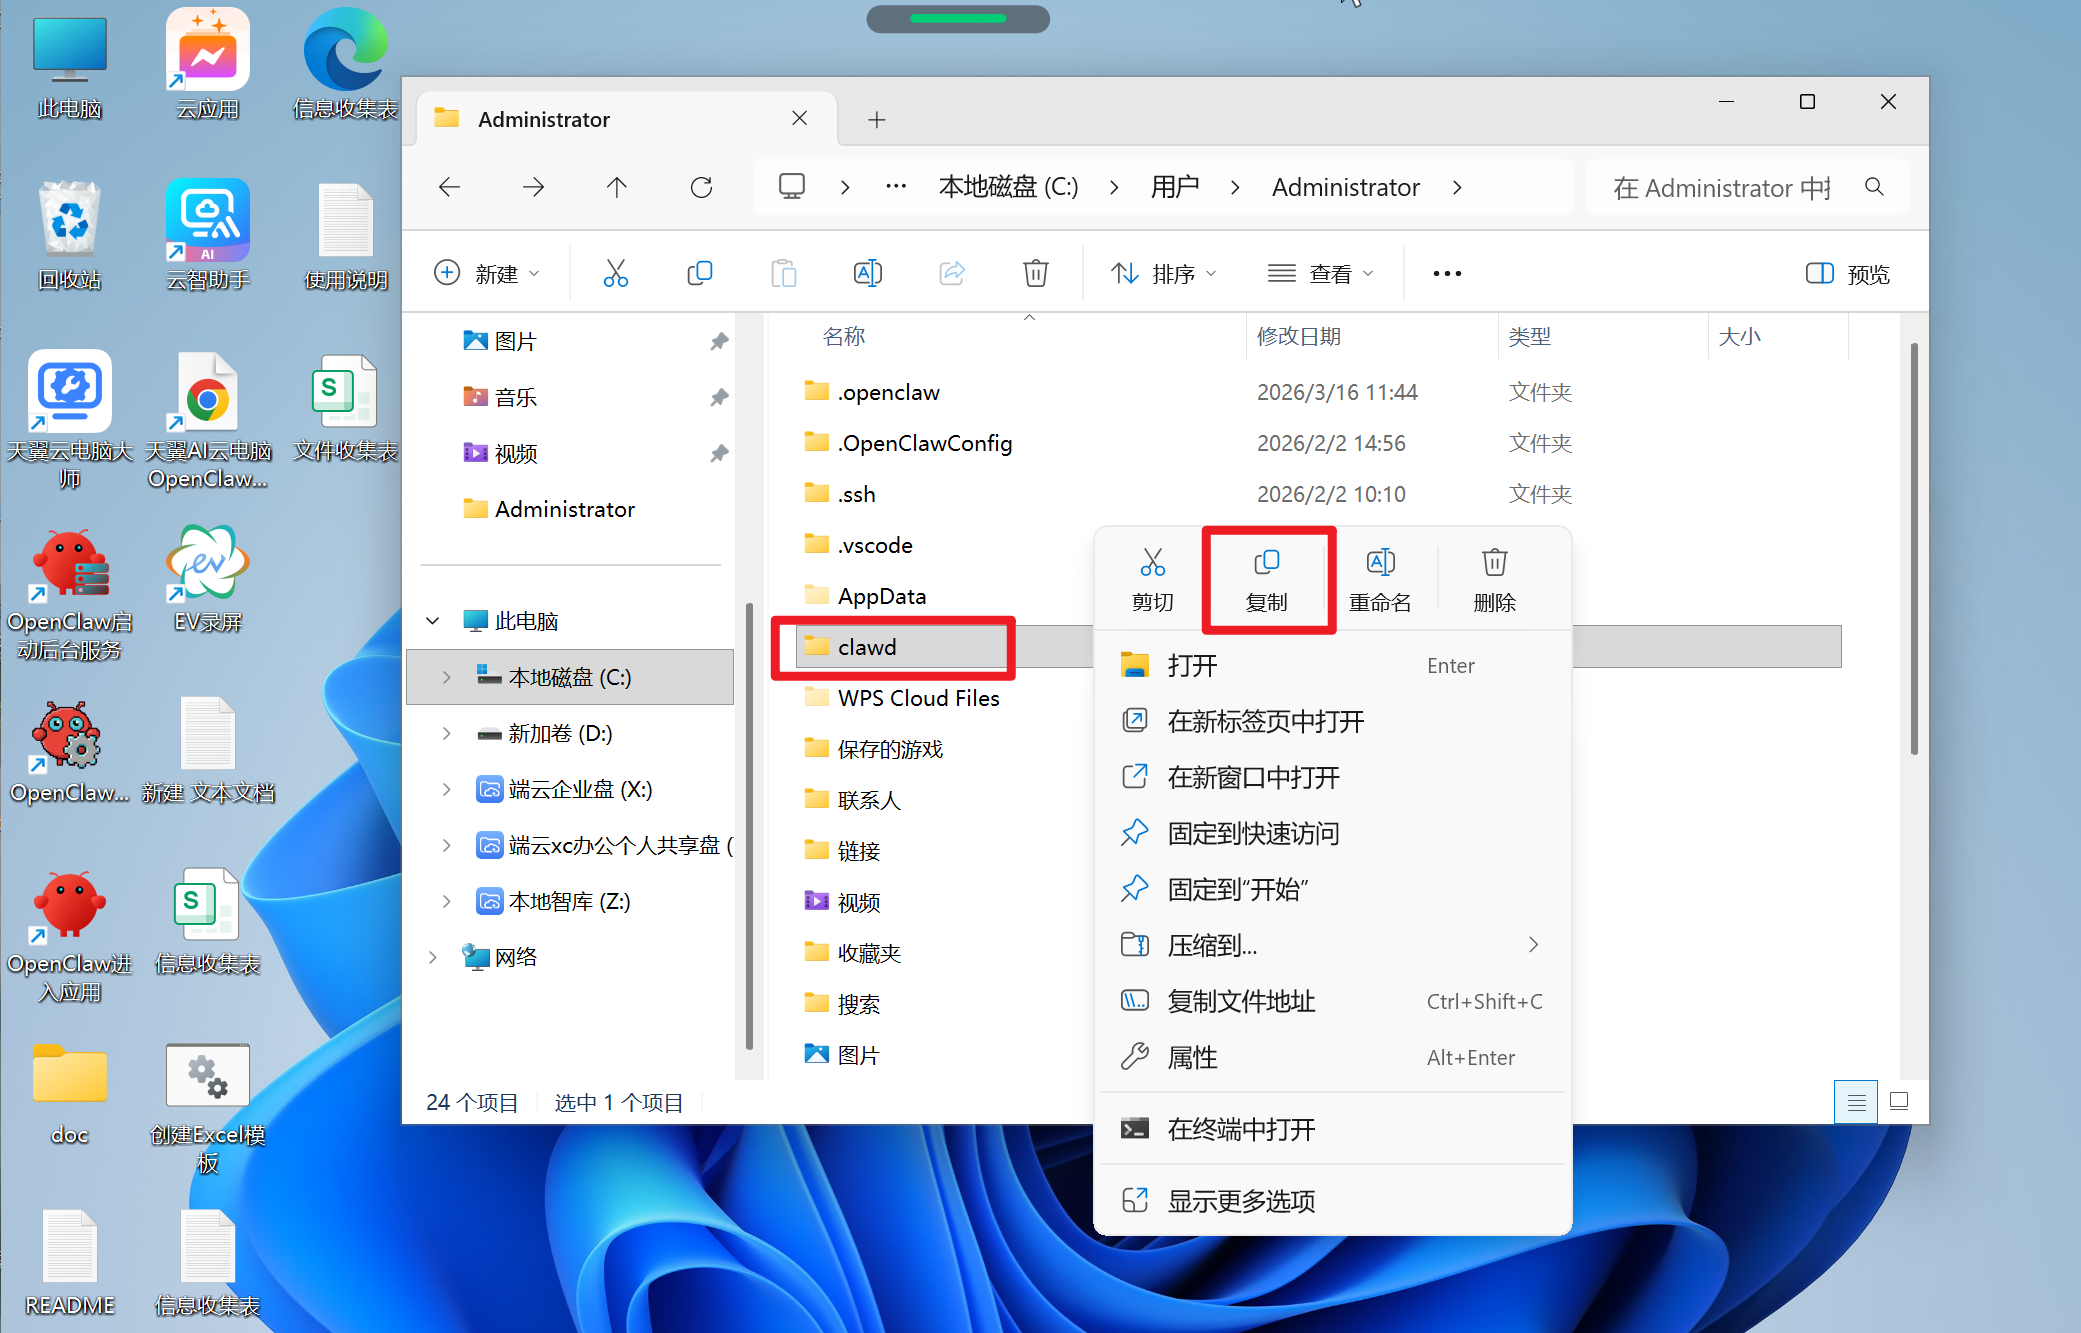Click the up-directory arrow

pyautogui.click(x=617, y=187)
